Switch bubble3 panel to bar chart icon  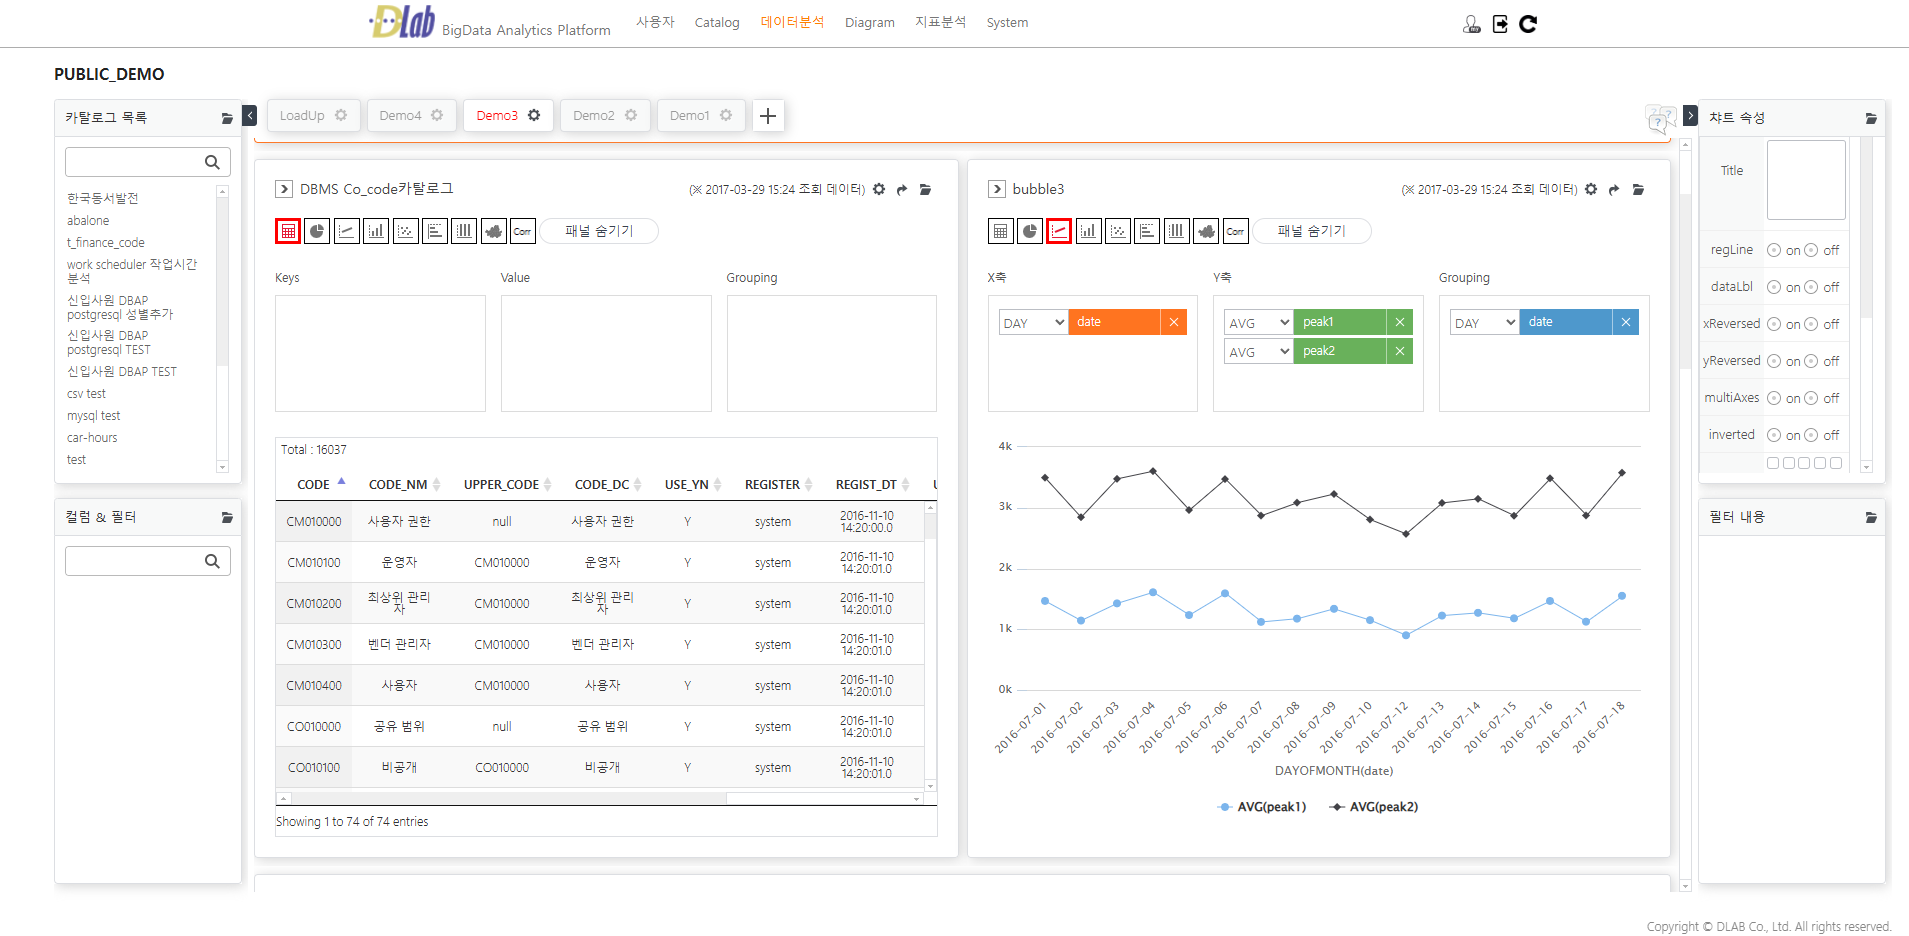tap(1088, 231)
